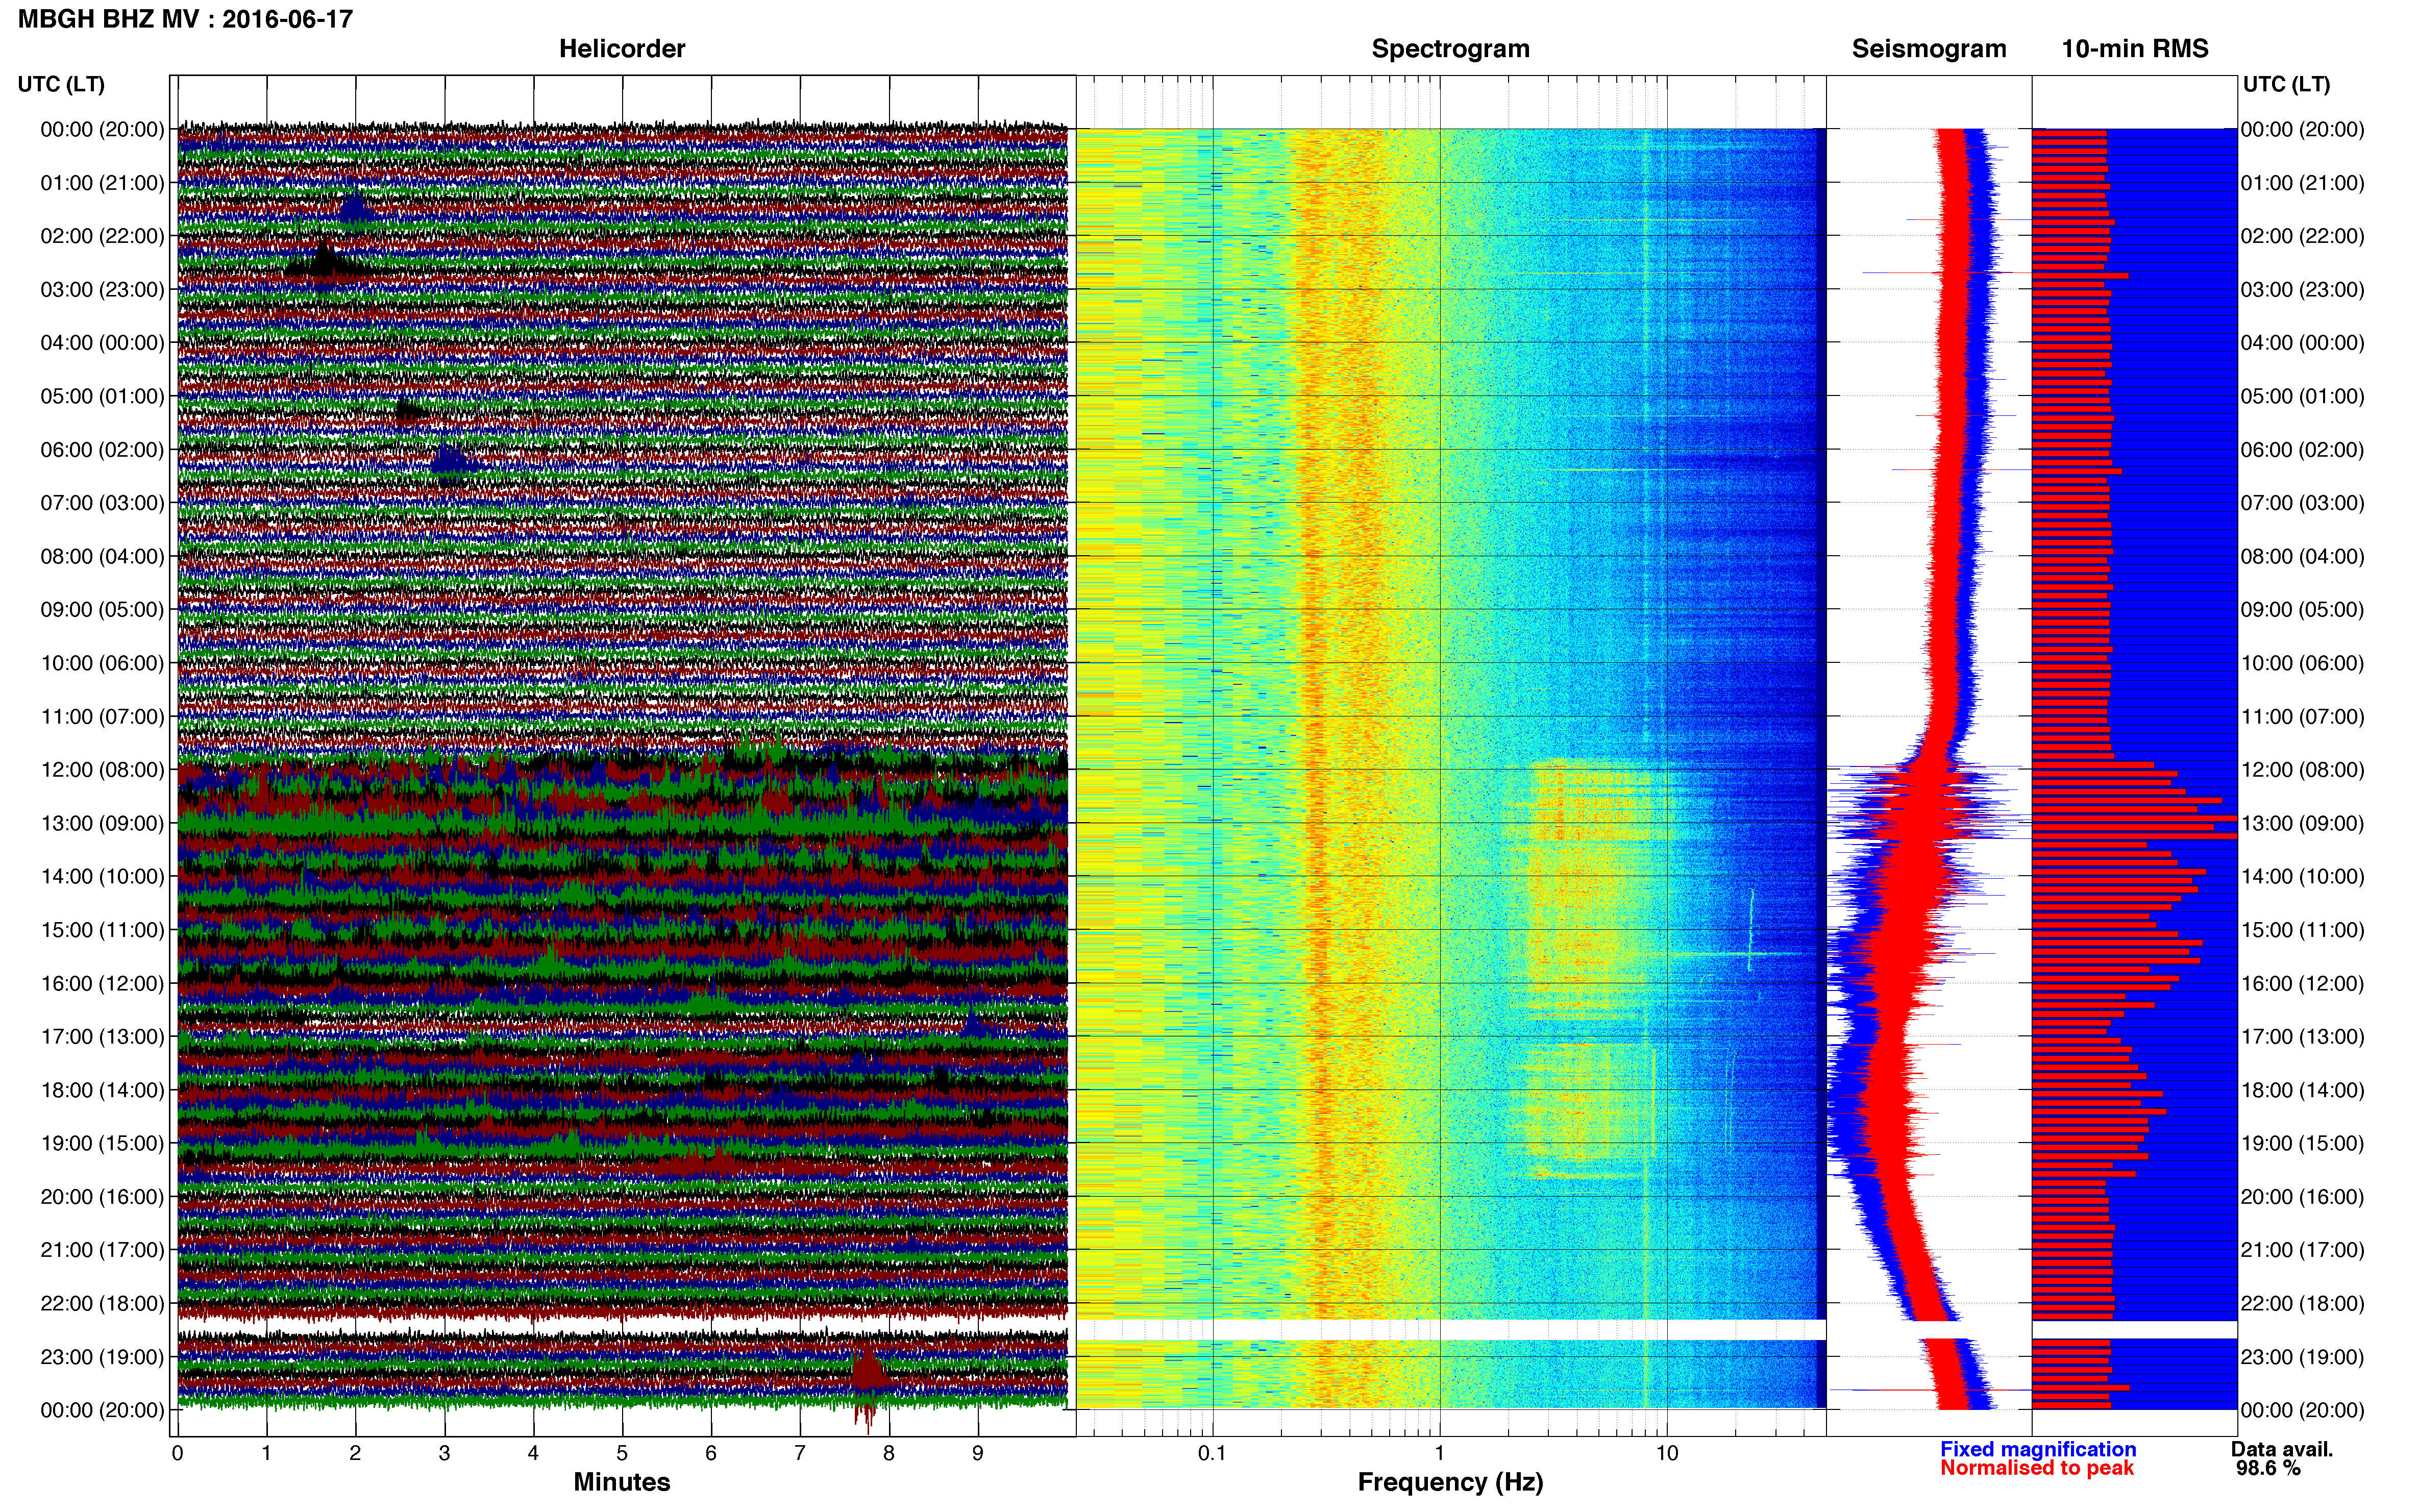Click right-axis time label 17:00 (13:00)

(2302, 1037)
